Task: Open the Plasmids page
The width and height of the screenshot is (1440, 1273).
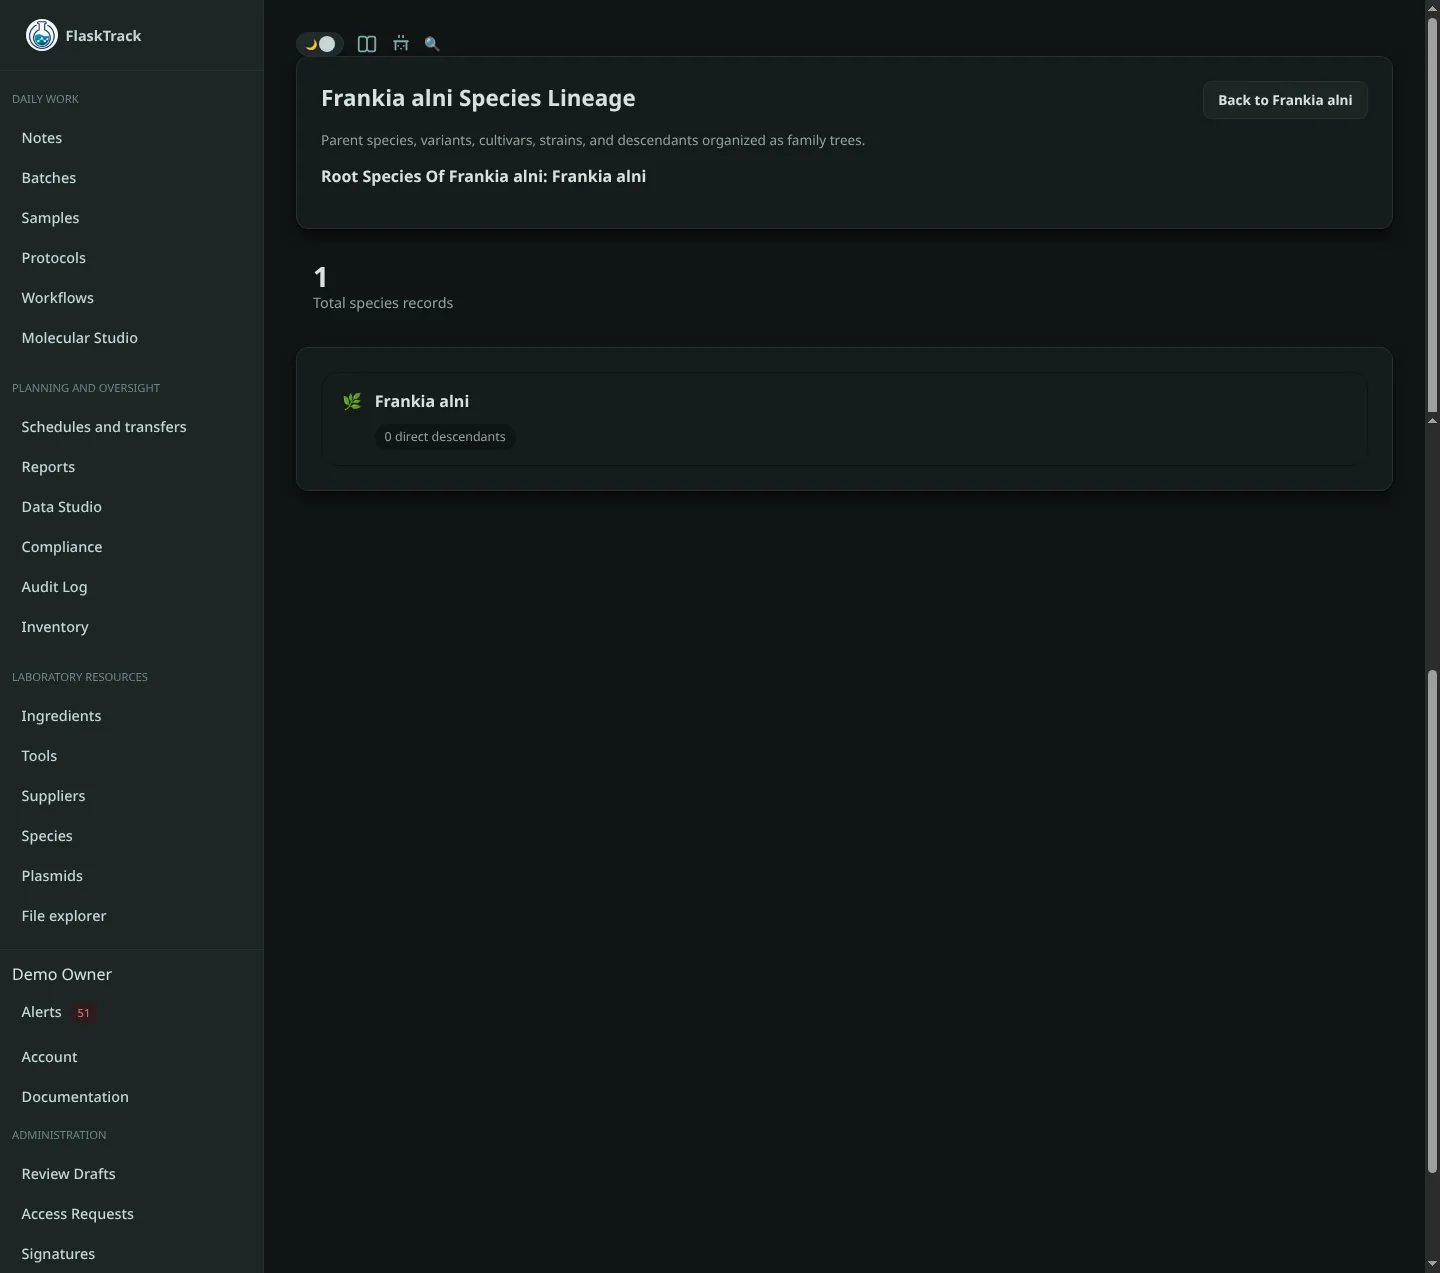Action: pyautogui.click(x=52, y=876)
